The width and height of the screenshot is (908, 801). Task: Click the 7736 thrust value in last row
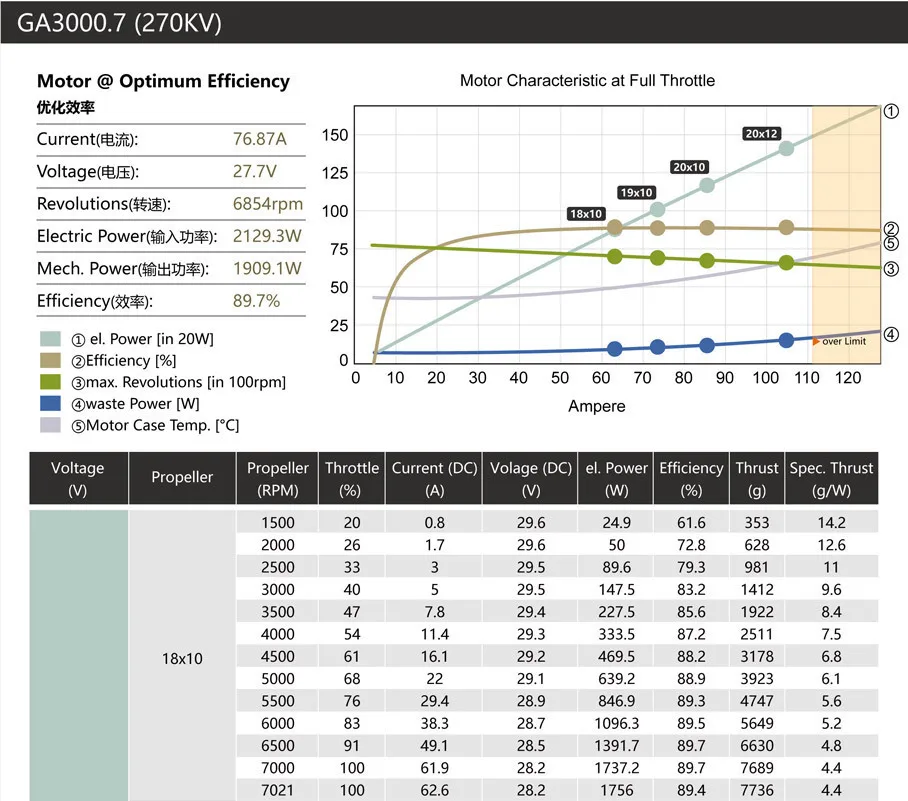(x=756, y=790)
